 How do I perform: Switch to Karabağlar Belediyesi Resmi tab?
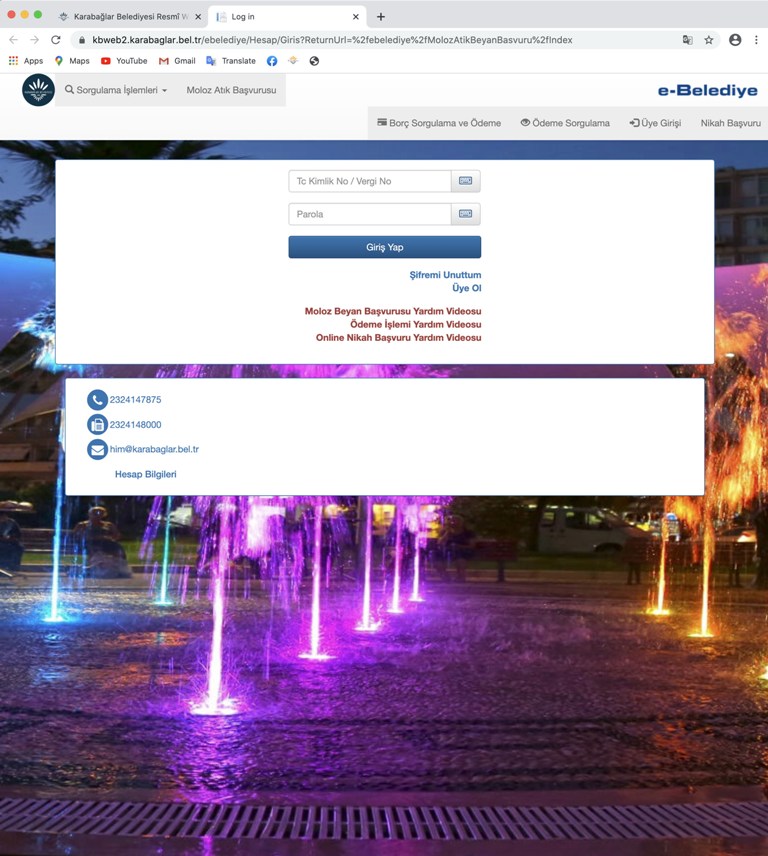click(x=130, y=17)
